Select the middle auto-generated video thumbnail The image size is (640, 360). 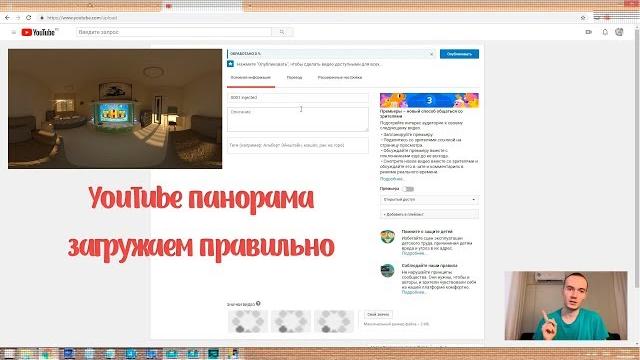pos(291,321)
